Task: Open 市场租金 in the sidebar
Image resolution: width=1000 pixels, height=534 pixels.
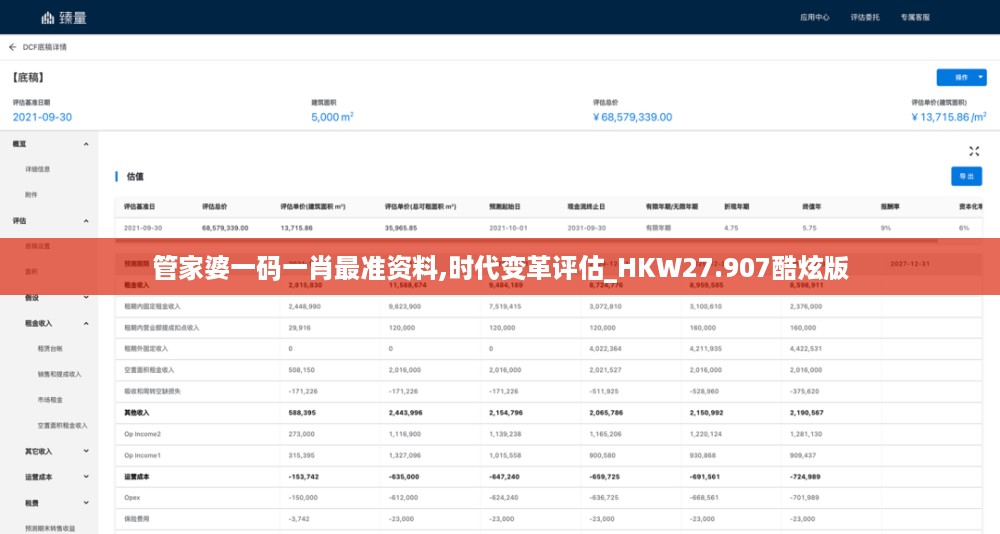Action: coord(50,399)
